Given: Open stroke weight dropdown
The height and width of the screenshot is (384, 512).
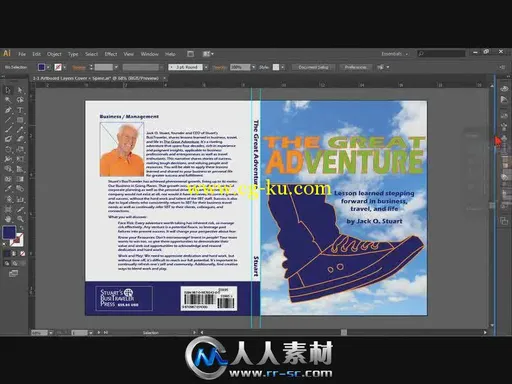Looking at the screenshot, I should point(116,67).
